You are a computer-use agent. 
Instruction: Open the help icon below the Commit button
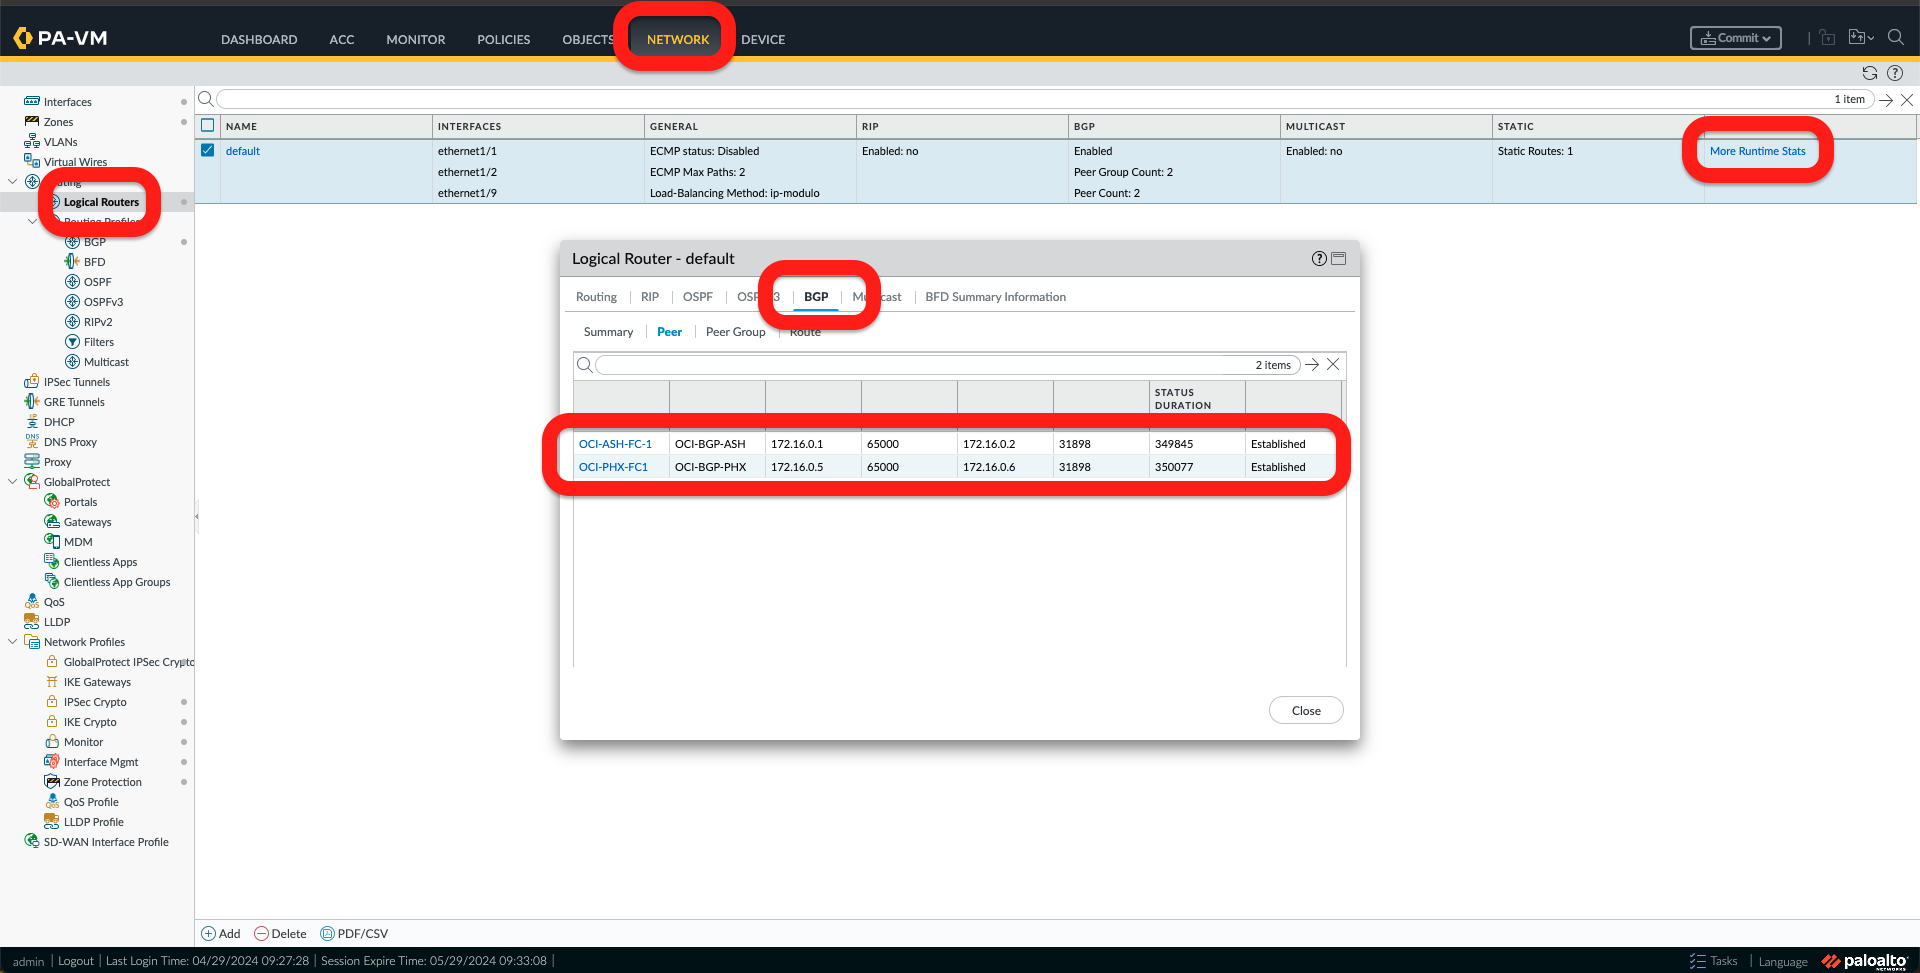coord(1894,73)
